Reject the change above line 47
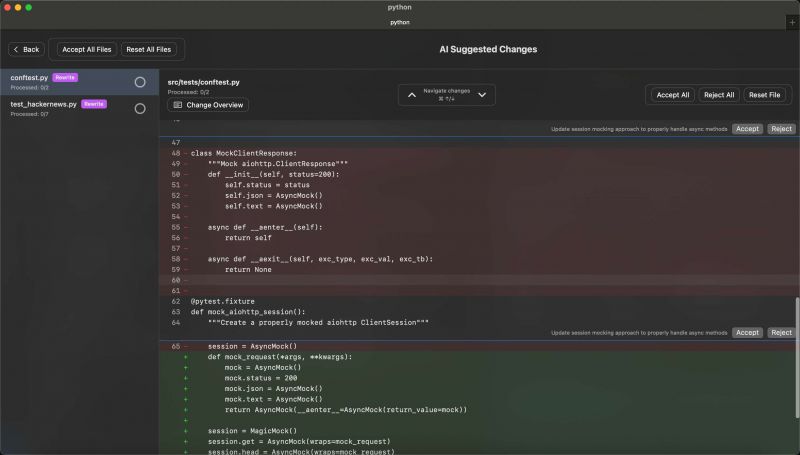The image size is (800, 455). pos(781,129)
